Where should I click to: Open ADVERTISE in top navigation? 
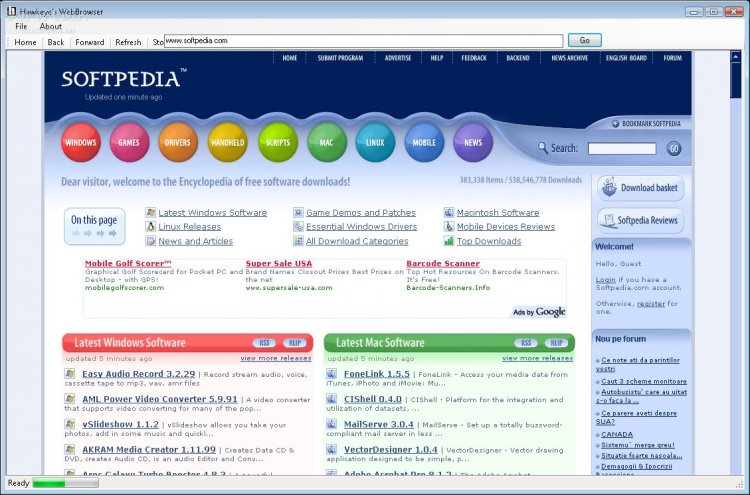click(398, 58)
